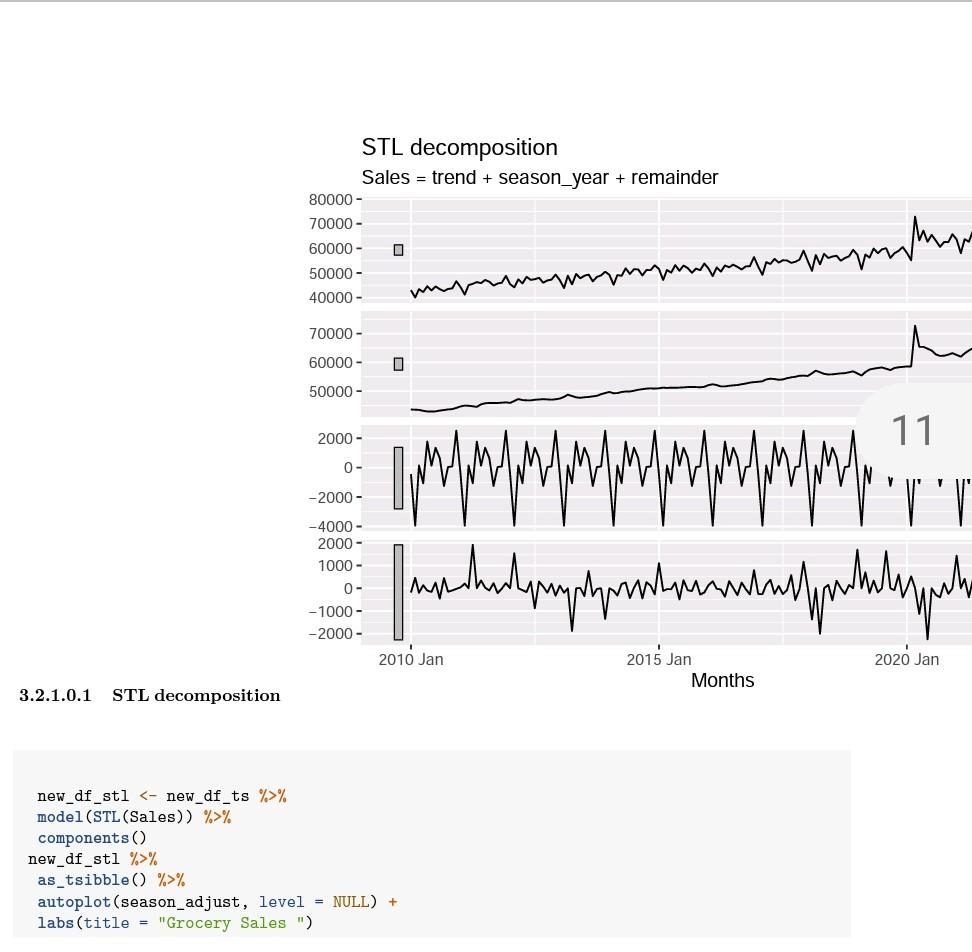Image resolution: width=972 pixels, height=952 pixels.
Task: Click the "-1000" y-axis value in remainder panel
Action: tap(331, 612)
